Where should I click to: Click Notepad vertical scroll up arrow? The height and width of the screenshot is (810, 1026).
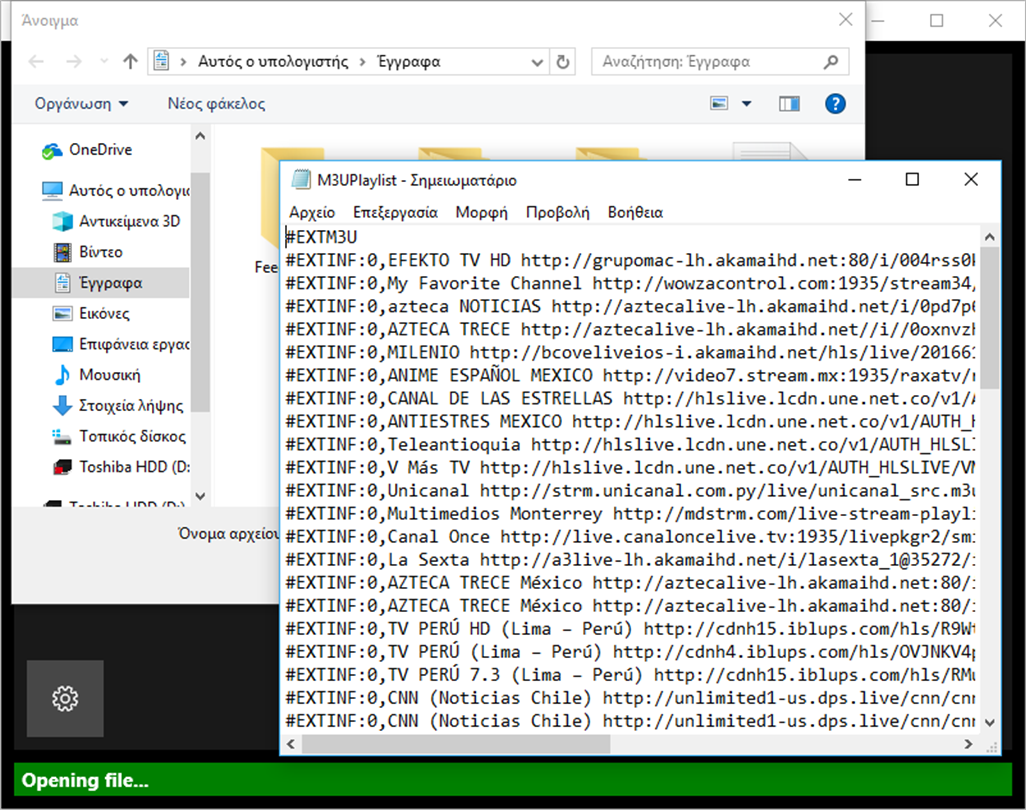(989, 237)
